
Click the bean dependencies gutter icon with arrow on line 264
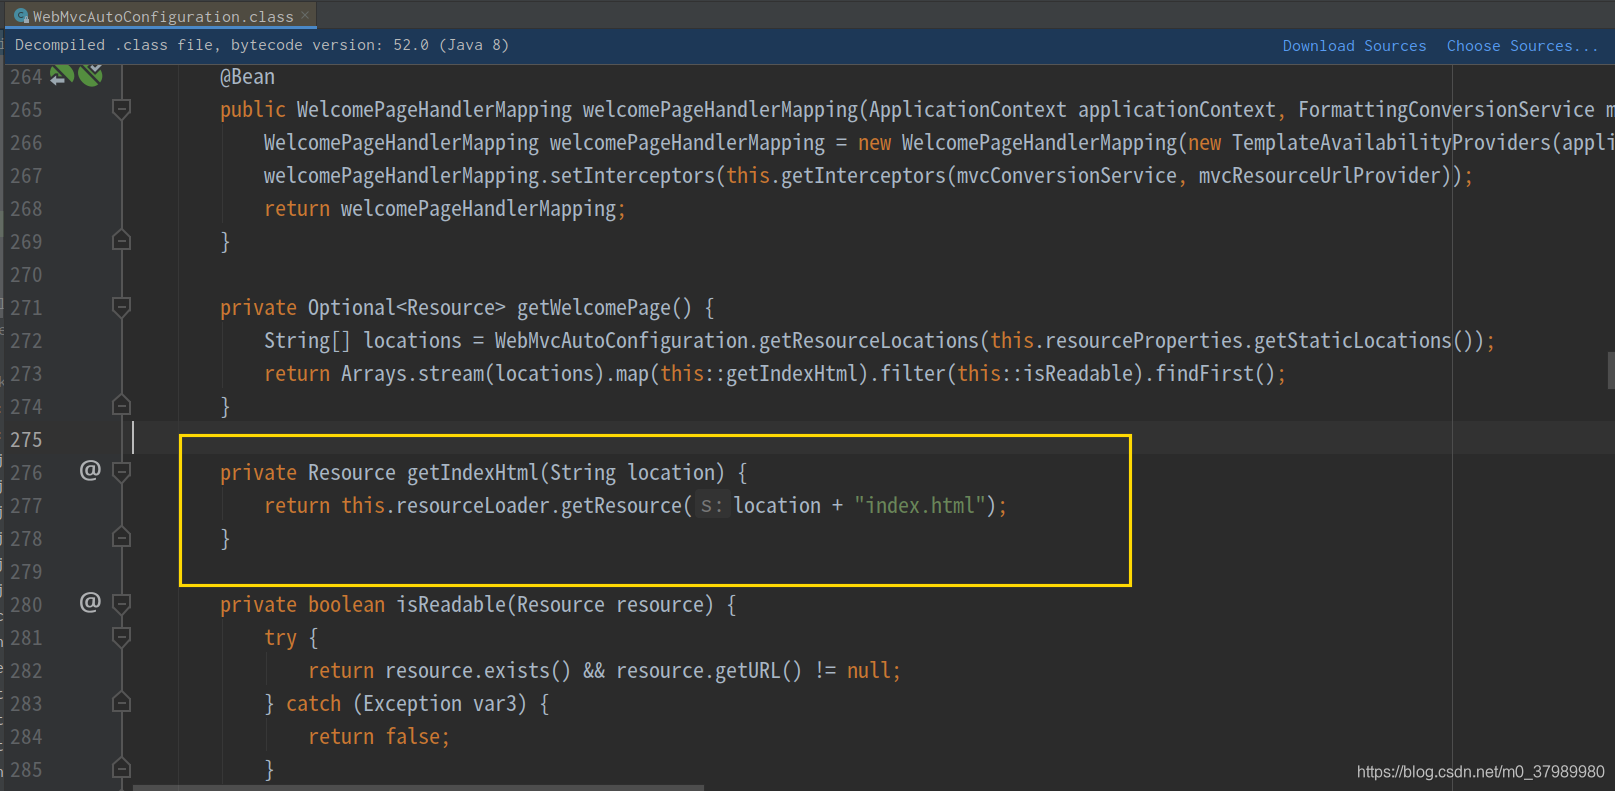pyautogui.click(x=61, y=76)
